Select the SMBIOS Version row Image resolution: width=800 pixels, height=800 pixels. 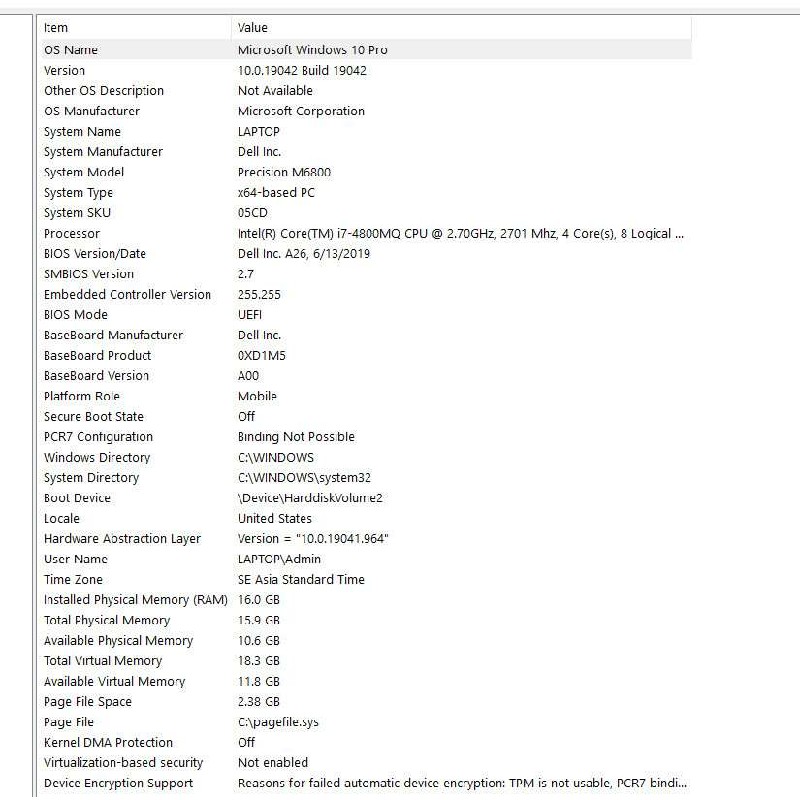(x=366, y=274)
